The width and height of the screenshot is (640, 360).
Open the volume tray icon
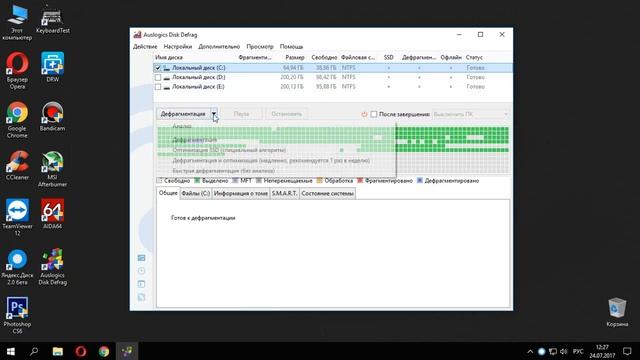564,351
